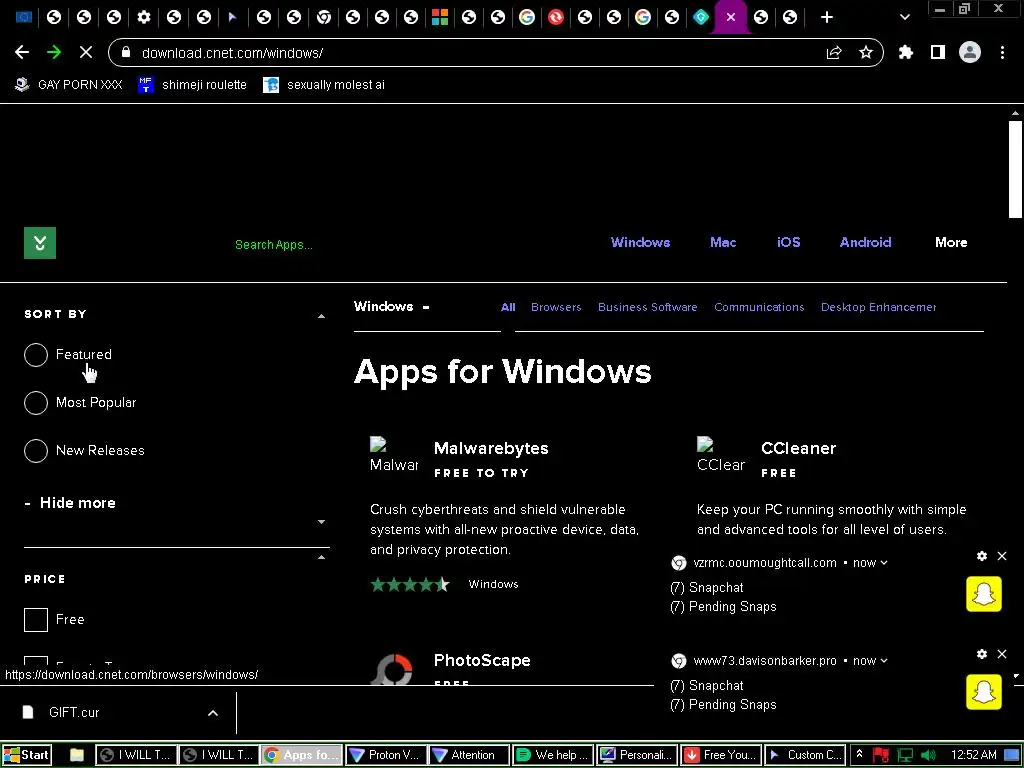The width and height of the screenshot is (1024, 768).
Task: Open the Free You... taskbar window
Action: [x=720, y=755]
